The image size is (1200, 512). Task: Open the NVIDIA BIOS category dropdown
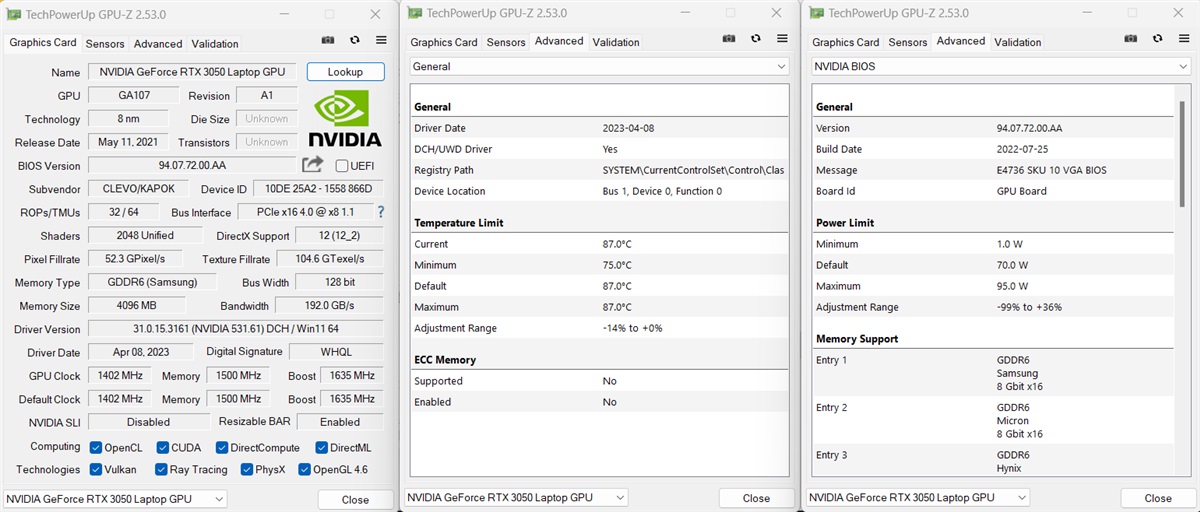point(1001,67)
